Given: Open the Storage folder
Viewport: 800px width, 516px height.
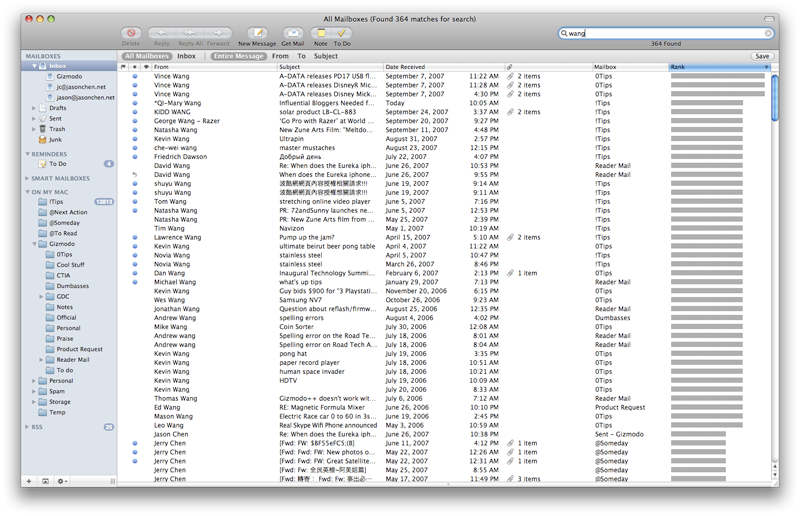Looking at the screenshot, I should pyautogui.click(x=55, y=402).
